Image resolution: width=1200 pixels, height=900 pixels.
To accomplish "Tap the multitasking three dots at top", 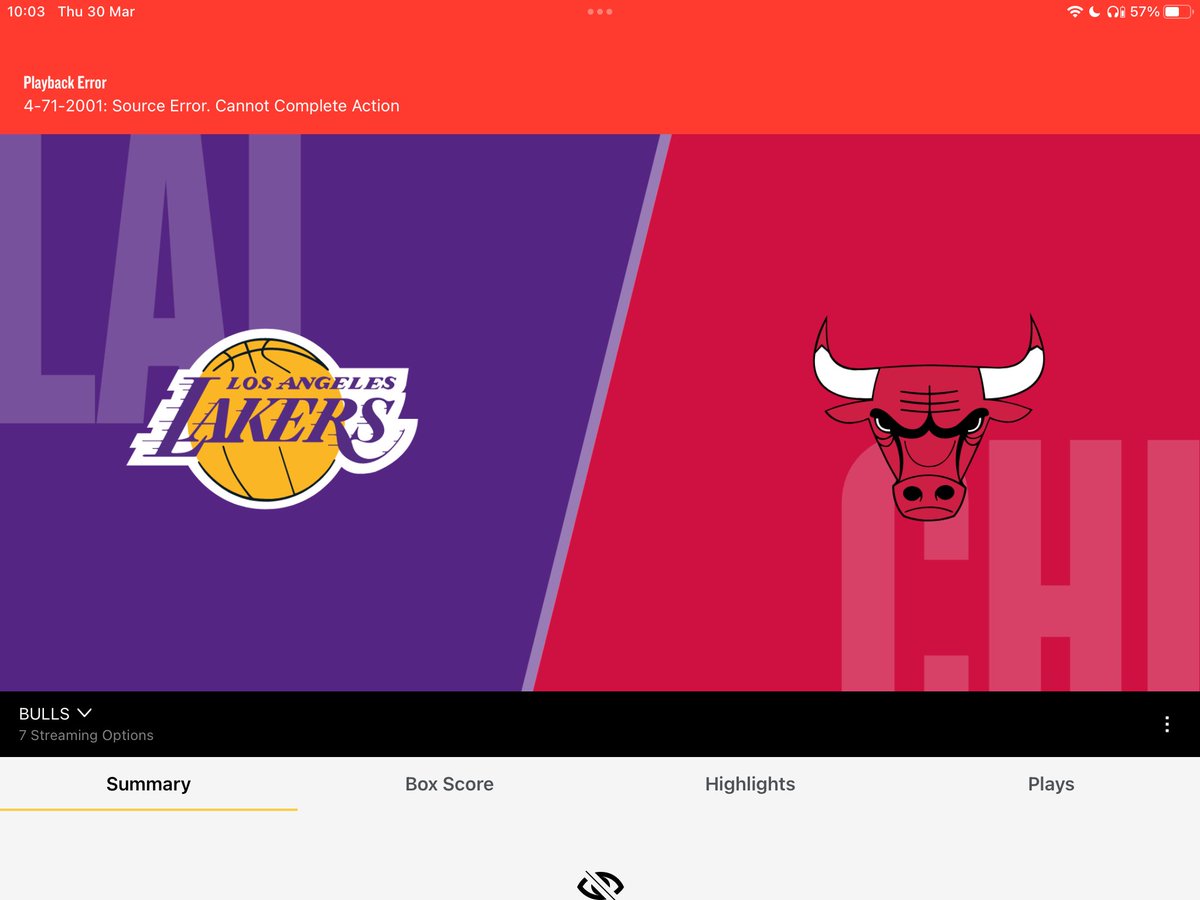I will point(600,12).
